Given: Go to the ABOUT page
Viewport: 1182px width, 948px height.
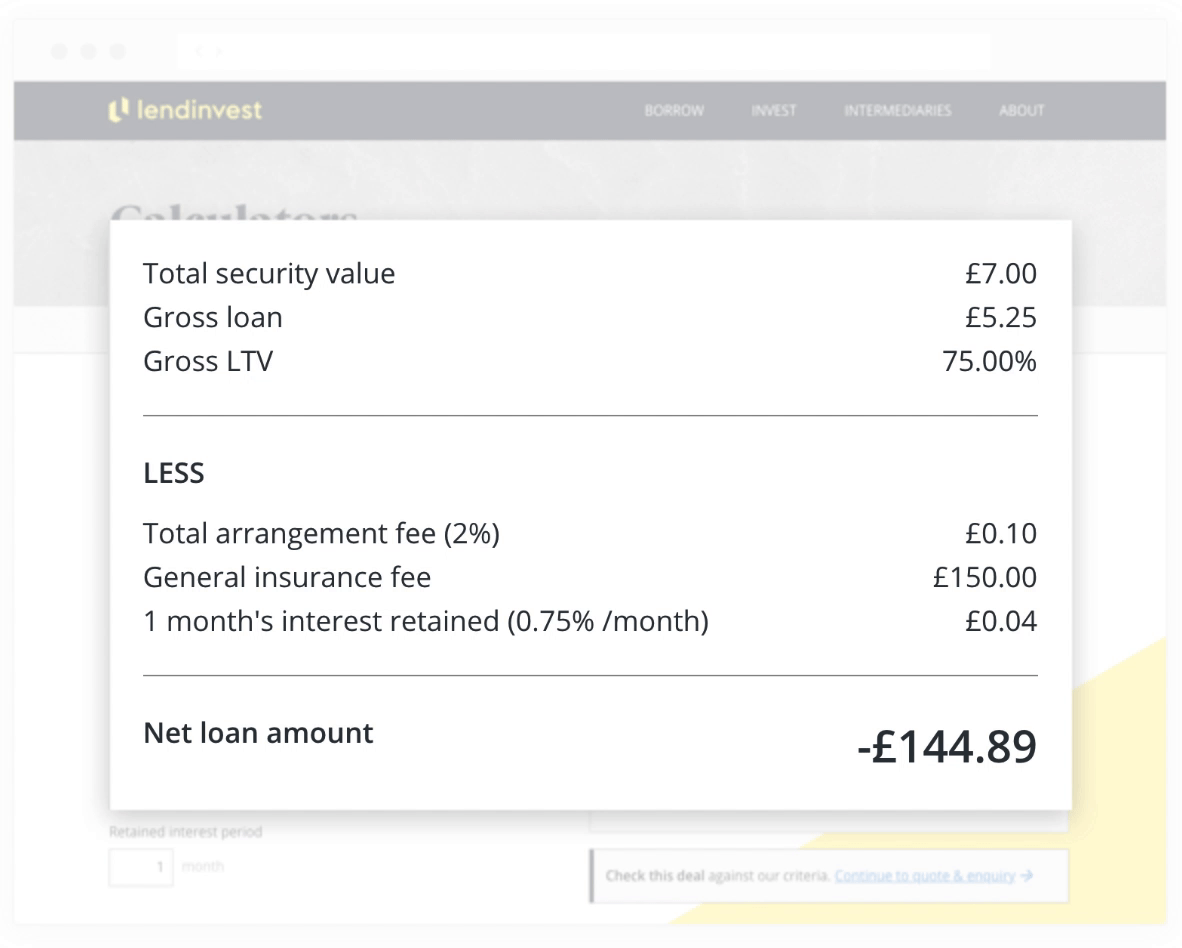Looking at the screenshot, I should 1021,111.
